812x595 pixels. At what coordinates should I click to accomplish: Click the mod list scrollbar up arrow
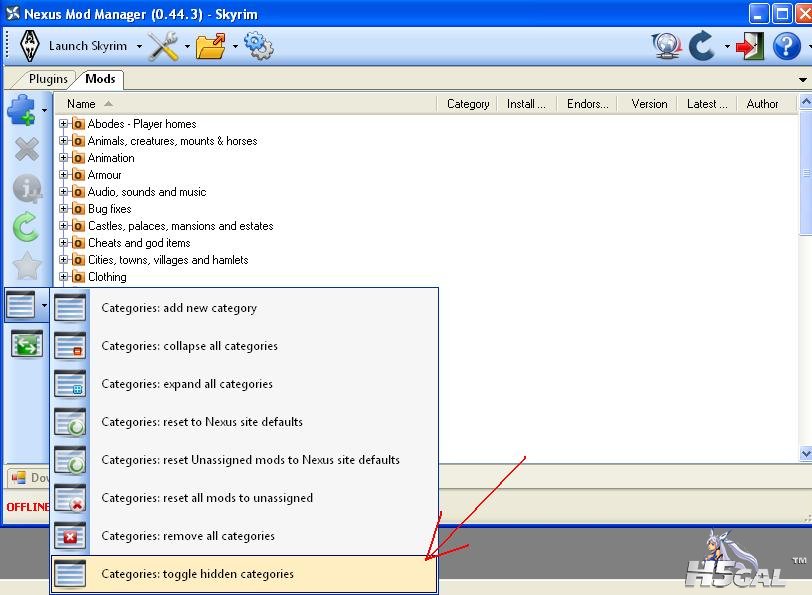click(x=806, y=102)
